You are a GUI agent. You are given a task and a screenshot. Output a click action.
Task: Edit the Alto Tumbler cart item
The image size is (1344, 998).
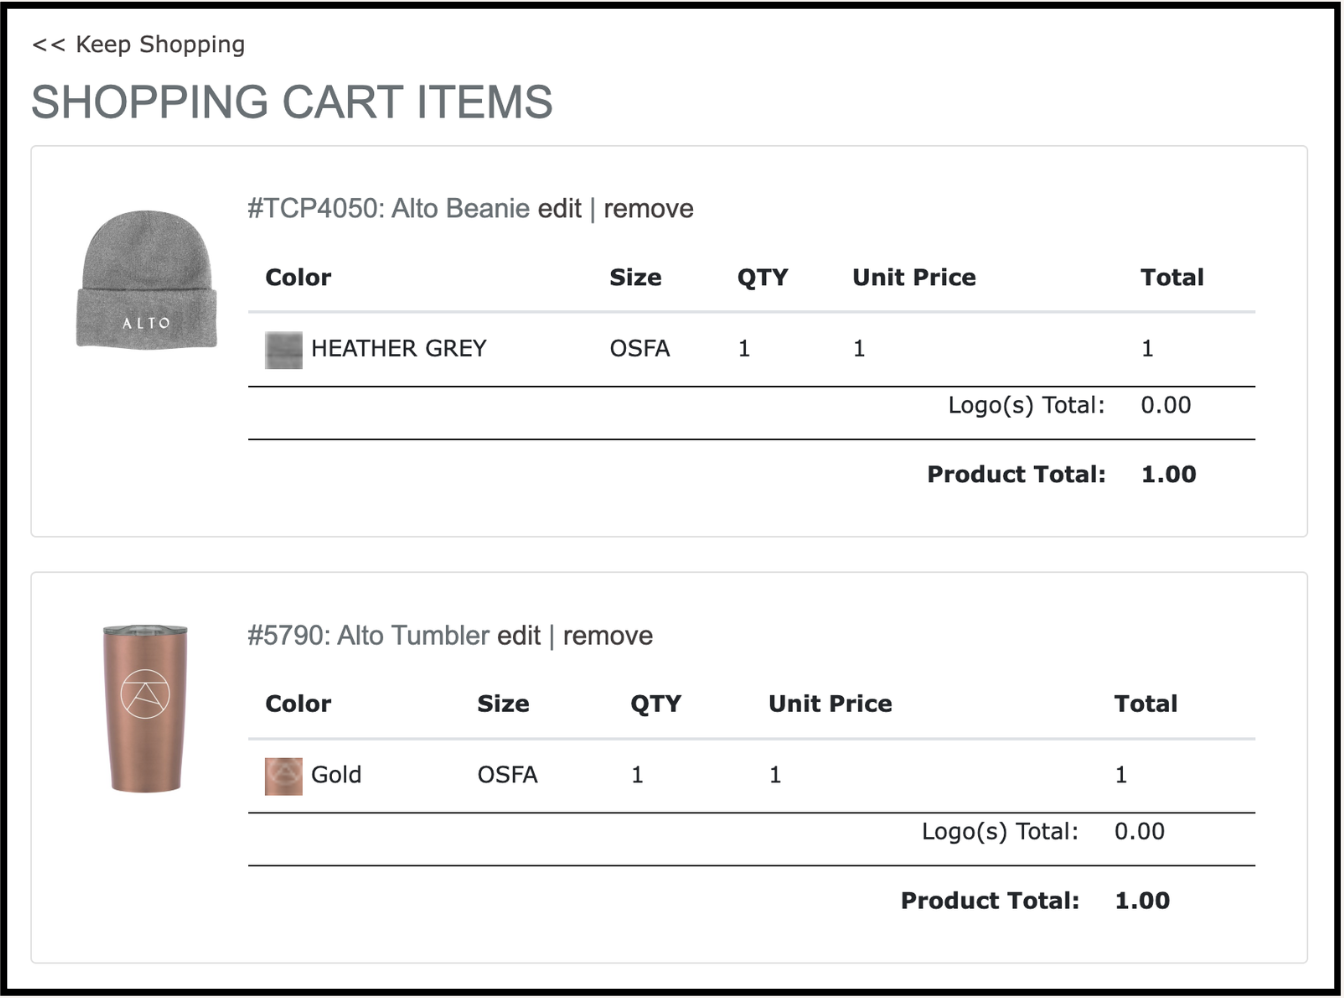(519, 636)
